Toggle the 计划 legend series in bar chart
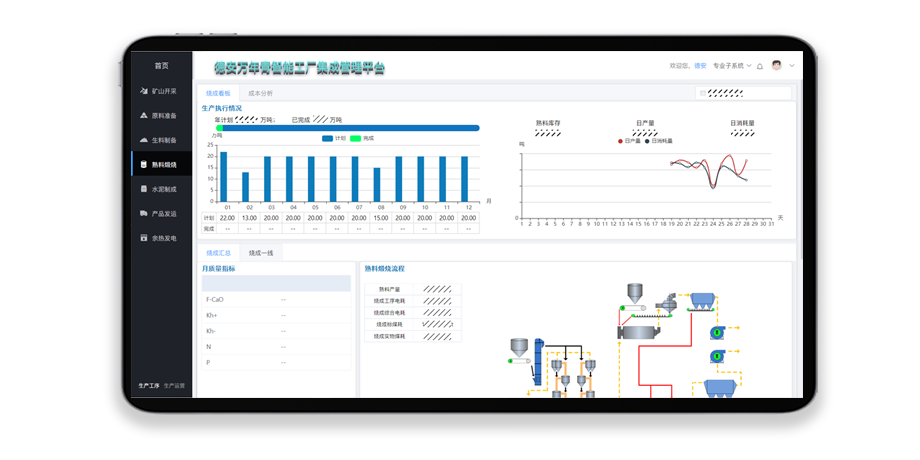This screenshot has height=460, width=920. click(x=334, y=138)
